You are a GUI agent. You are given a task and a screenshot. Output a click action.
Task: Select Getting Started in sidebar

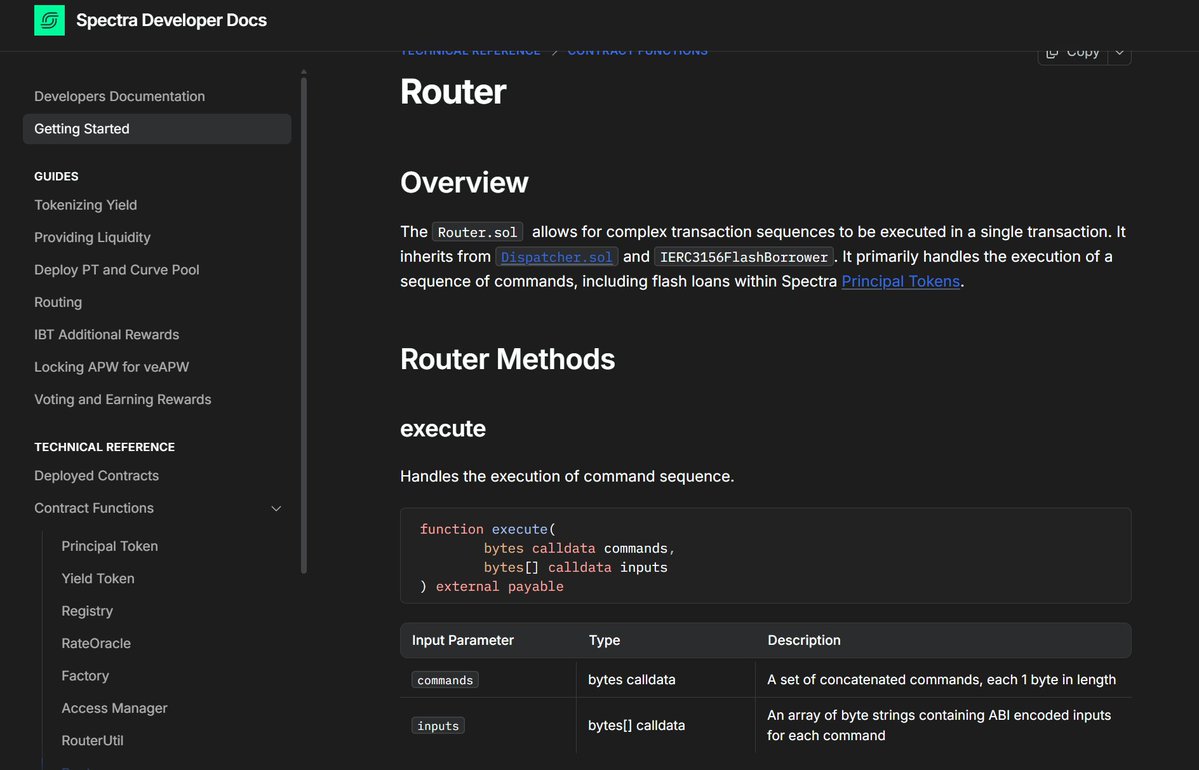[x=157, y=128]
